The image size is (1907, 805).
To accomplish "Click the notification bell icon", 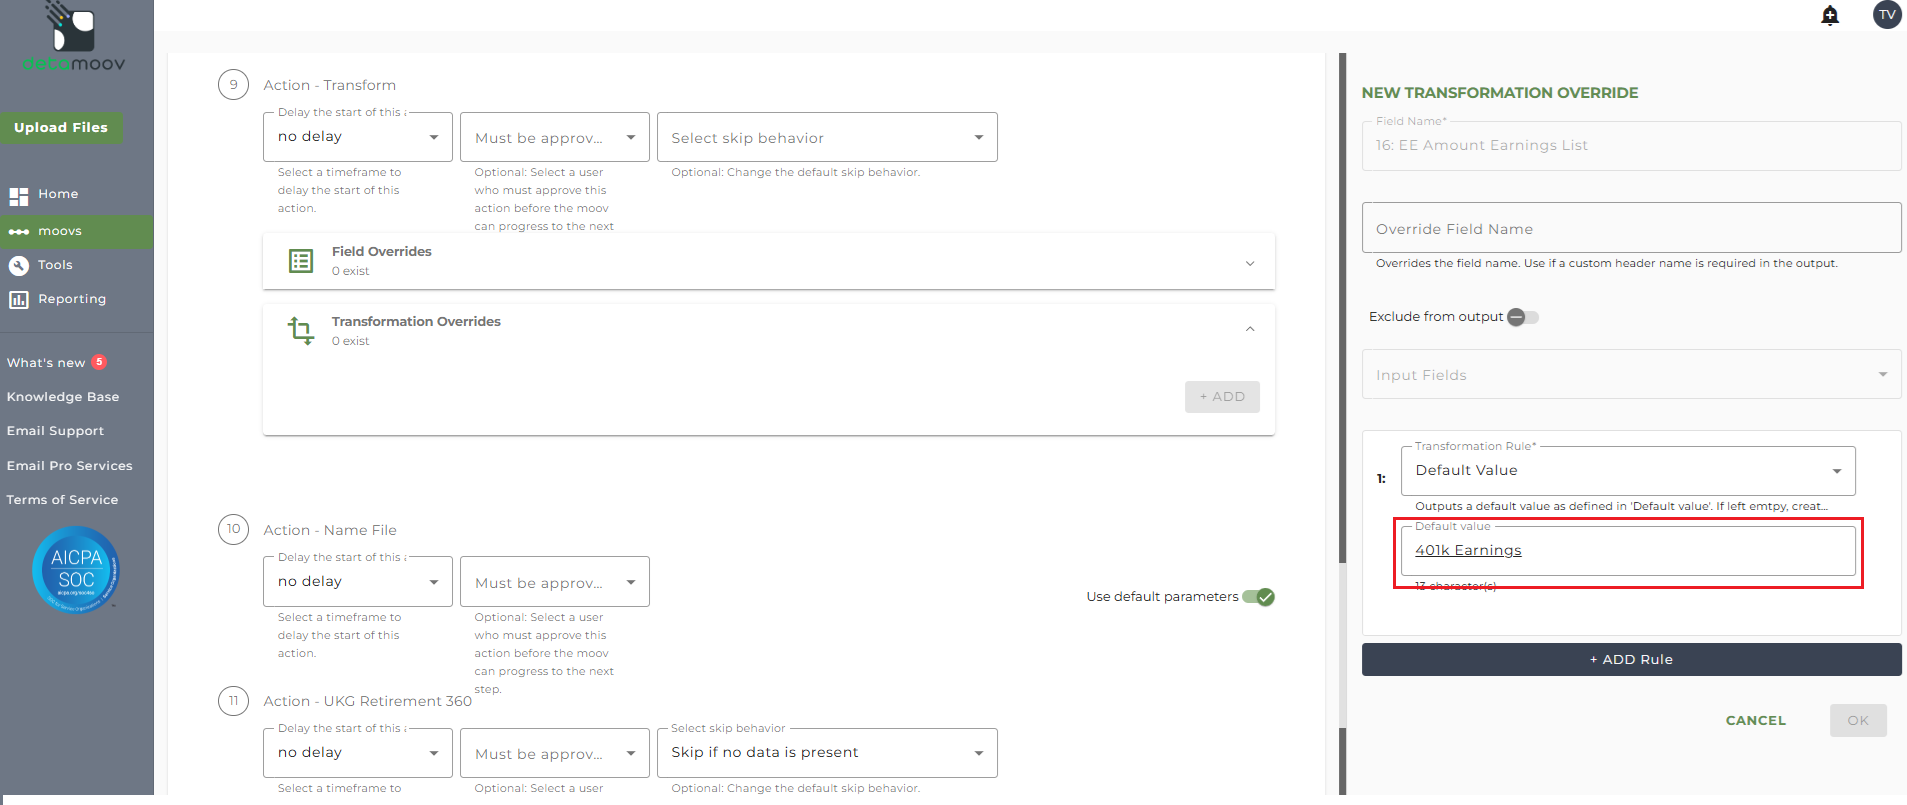I will point(1829,15).
